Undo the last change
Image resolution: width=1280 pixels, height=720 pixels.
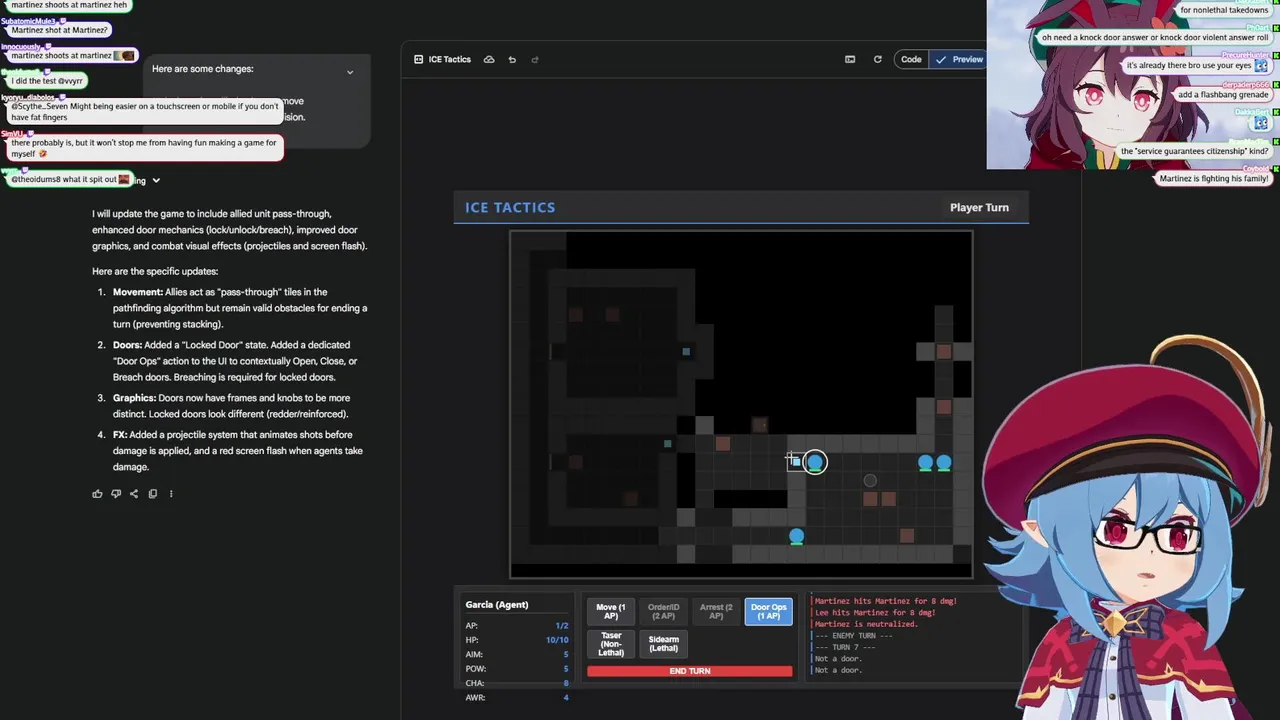pyautogui.click(x=512, y=59)
